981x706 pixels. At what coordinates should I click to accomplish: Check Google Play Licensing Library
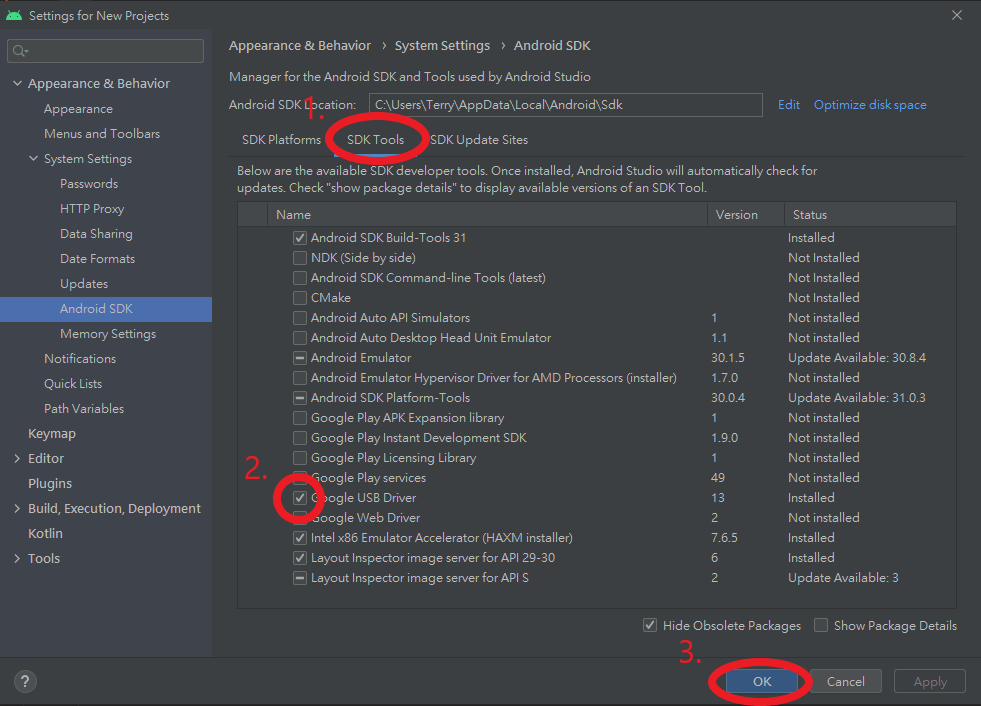[x=300, y=458]
